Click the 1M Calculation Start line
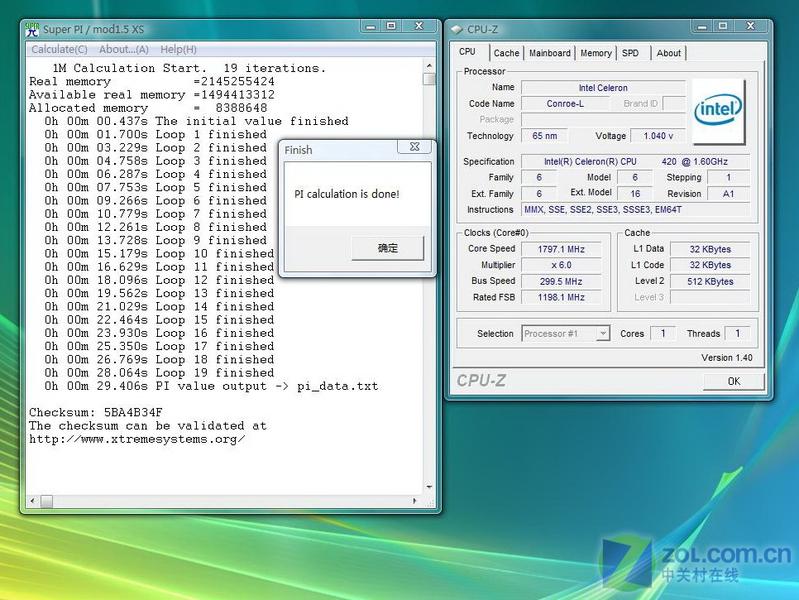This screenshot has width=799, height=600. tap(189, 68)
